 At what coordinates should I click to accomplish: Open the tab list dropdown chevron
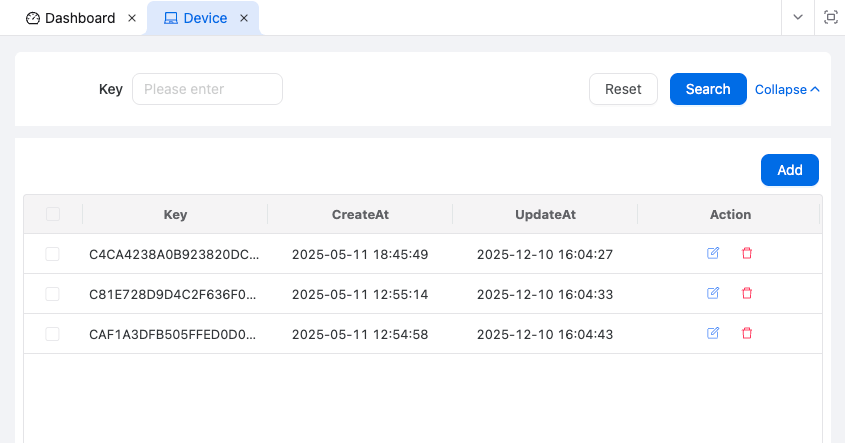(x=798, y=18)
